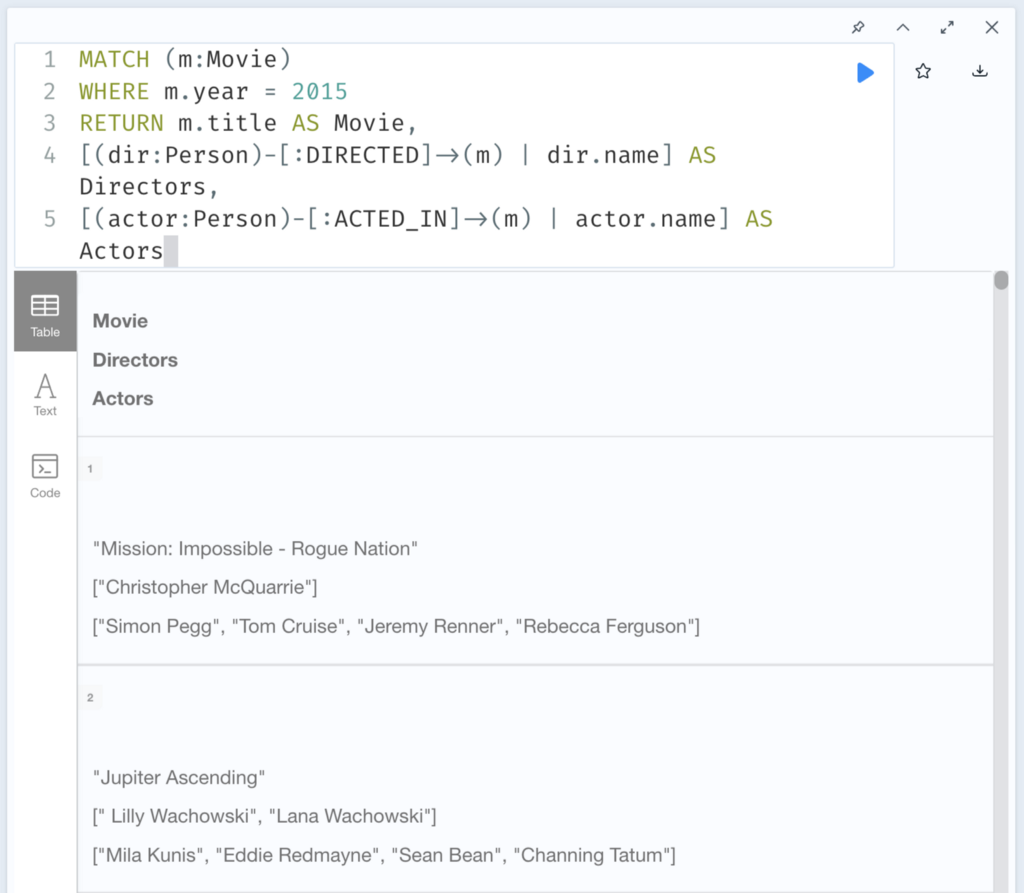Pin the result frame

click(x=858, y=27)
